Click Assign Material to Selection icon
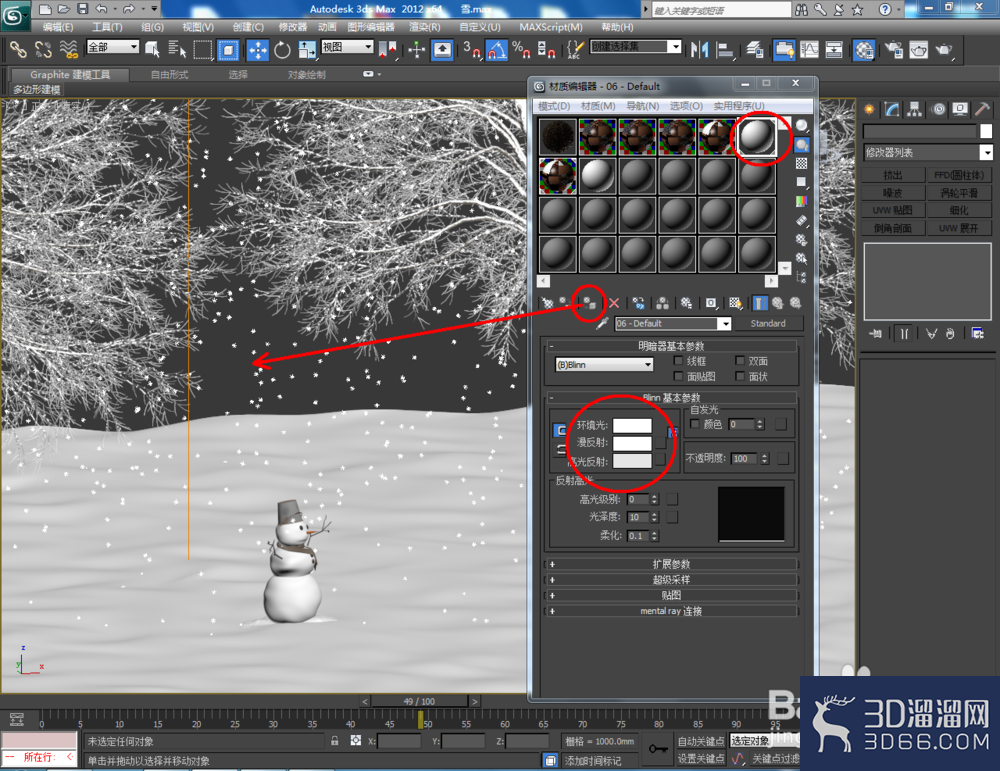 point(589,303)
